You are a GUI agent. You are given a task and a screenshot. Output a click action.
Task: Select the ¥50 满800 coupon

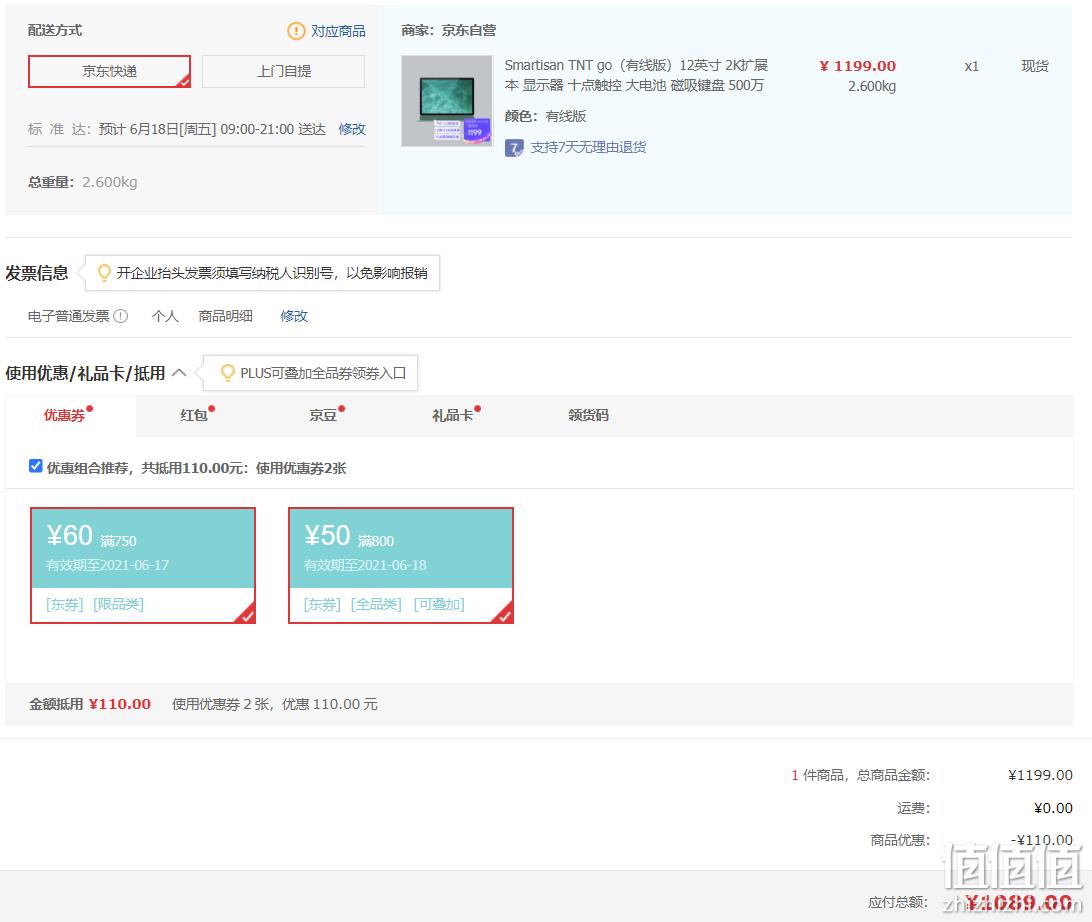pyautogui.click(x=400, y=565)
